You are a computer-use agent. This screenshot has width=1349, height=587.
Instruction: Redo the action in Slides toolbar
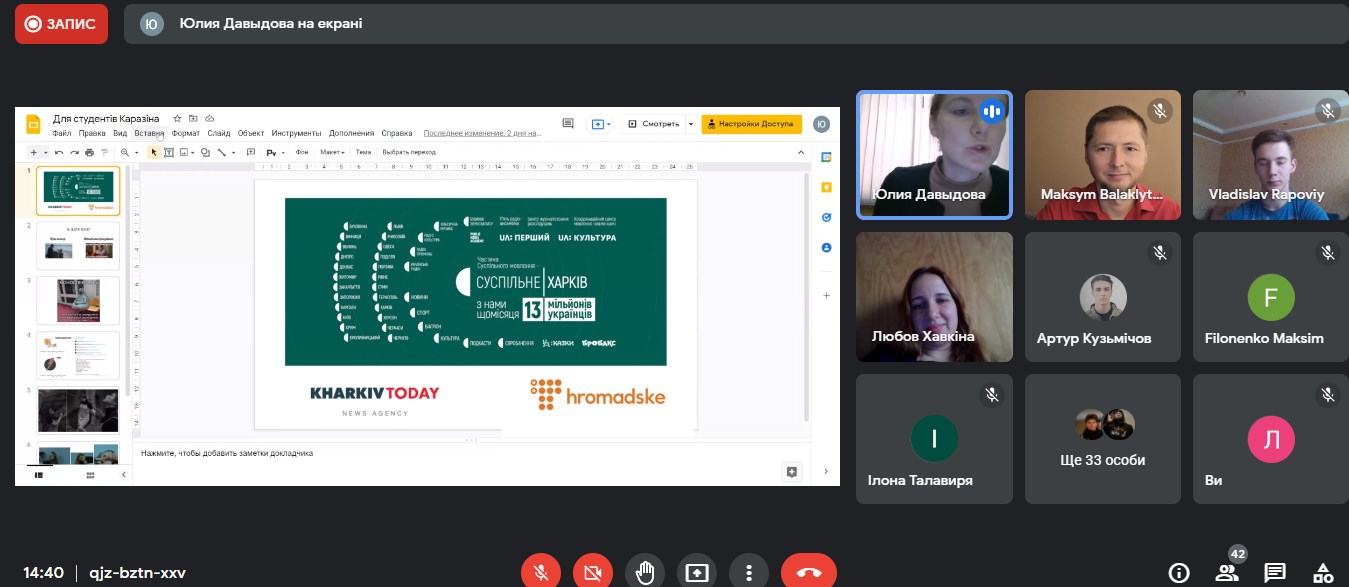74,152
